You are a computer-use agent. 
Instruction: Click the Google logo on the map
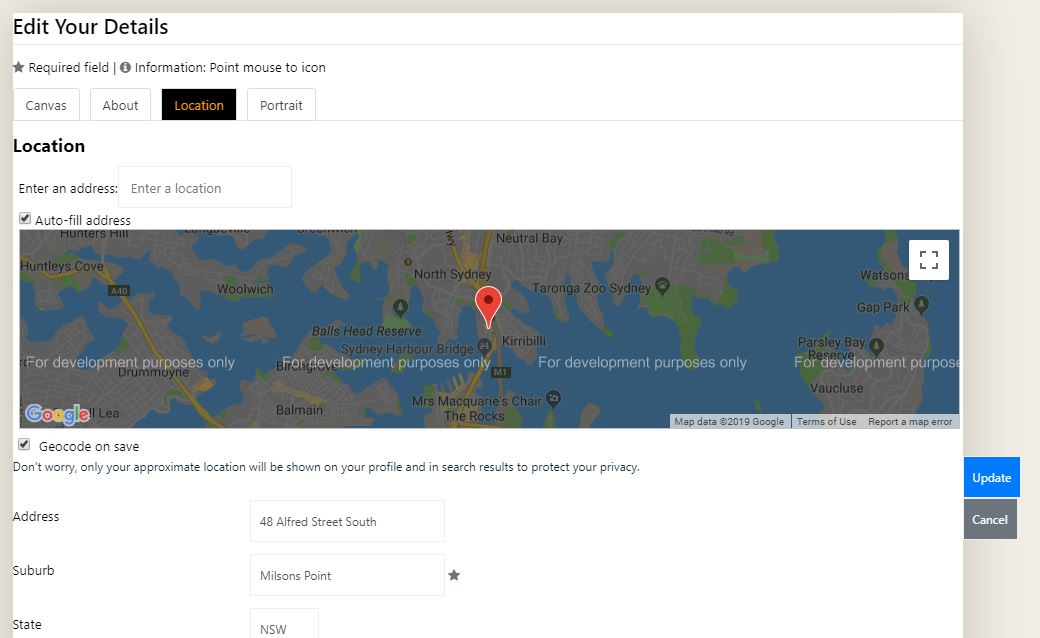coord(57,414)
